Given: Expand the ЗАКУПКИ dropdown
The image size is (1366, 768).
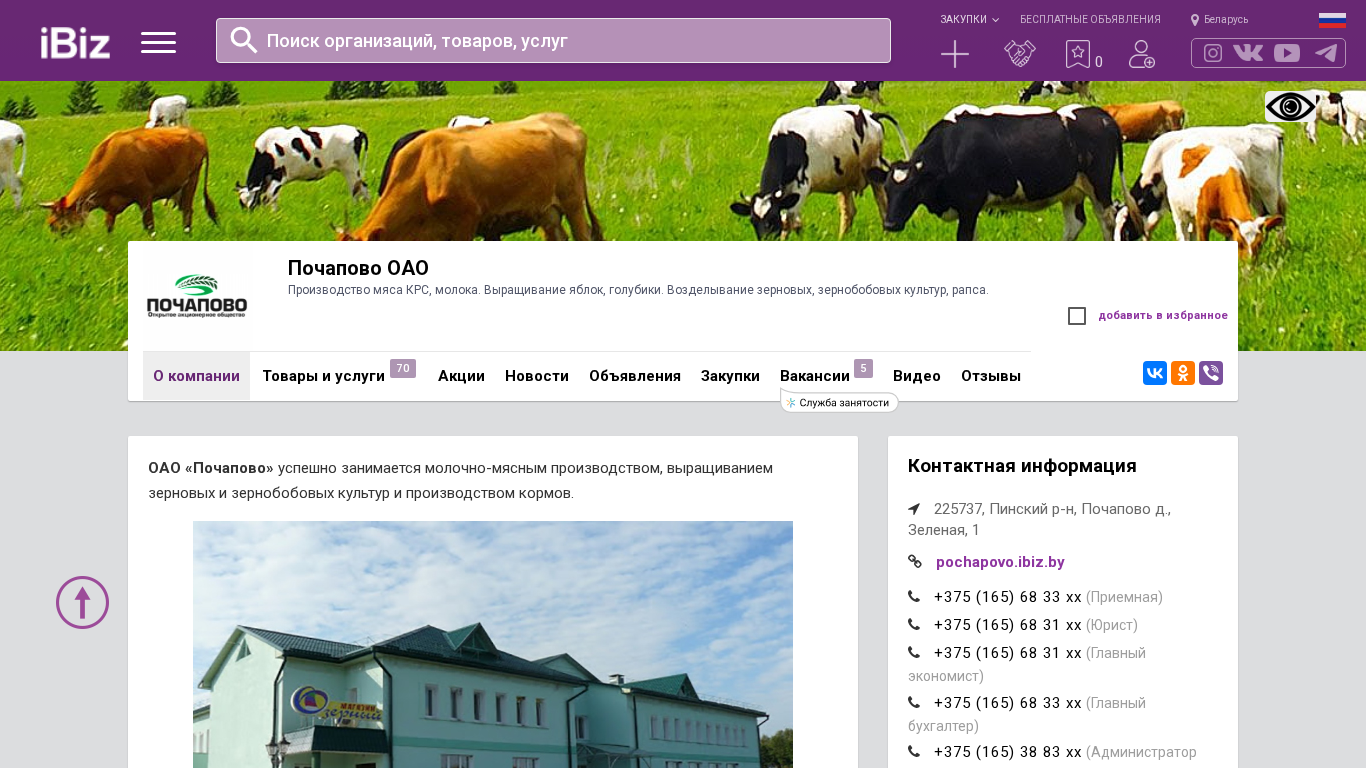Looking at the screenshot, I should coord(969,20).
